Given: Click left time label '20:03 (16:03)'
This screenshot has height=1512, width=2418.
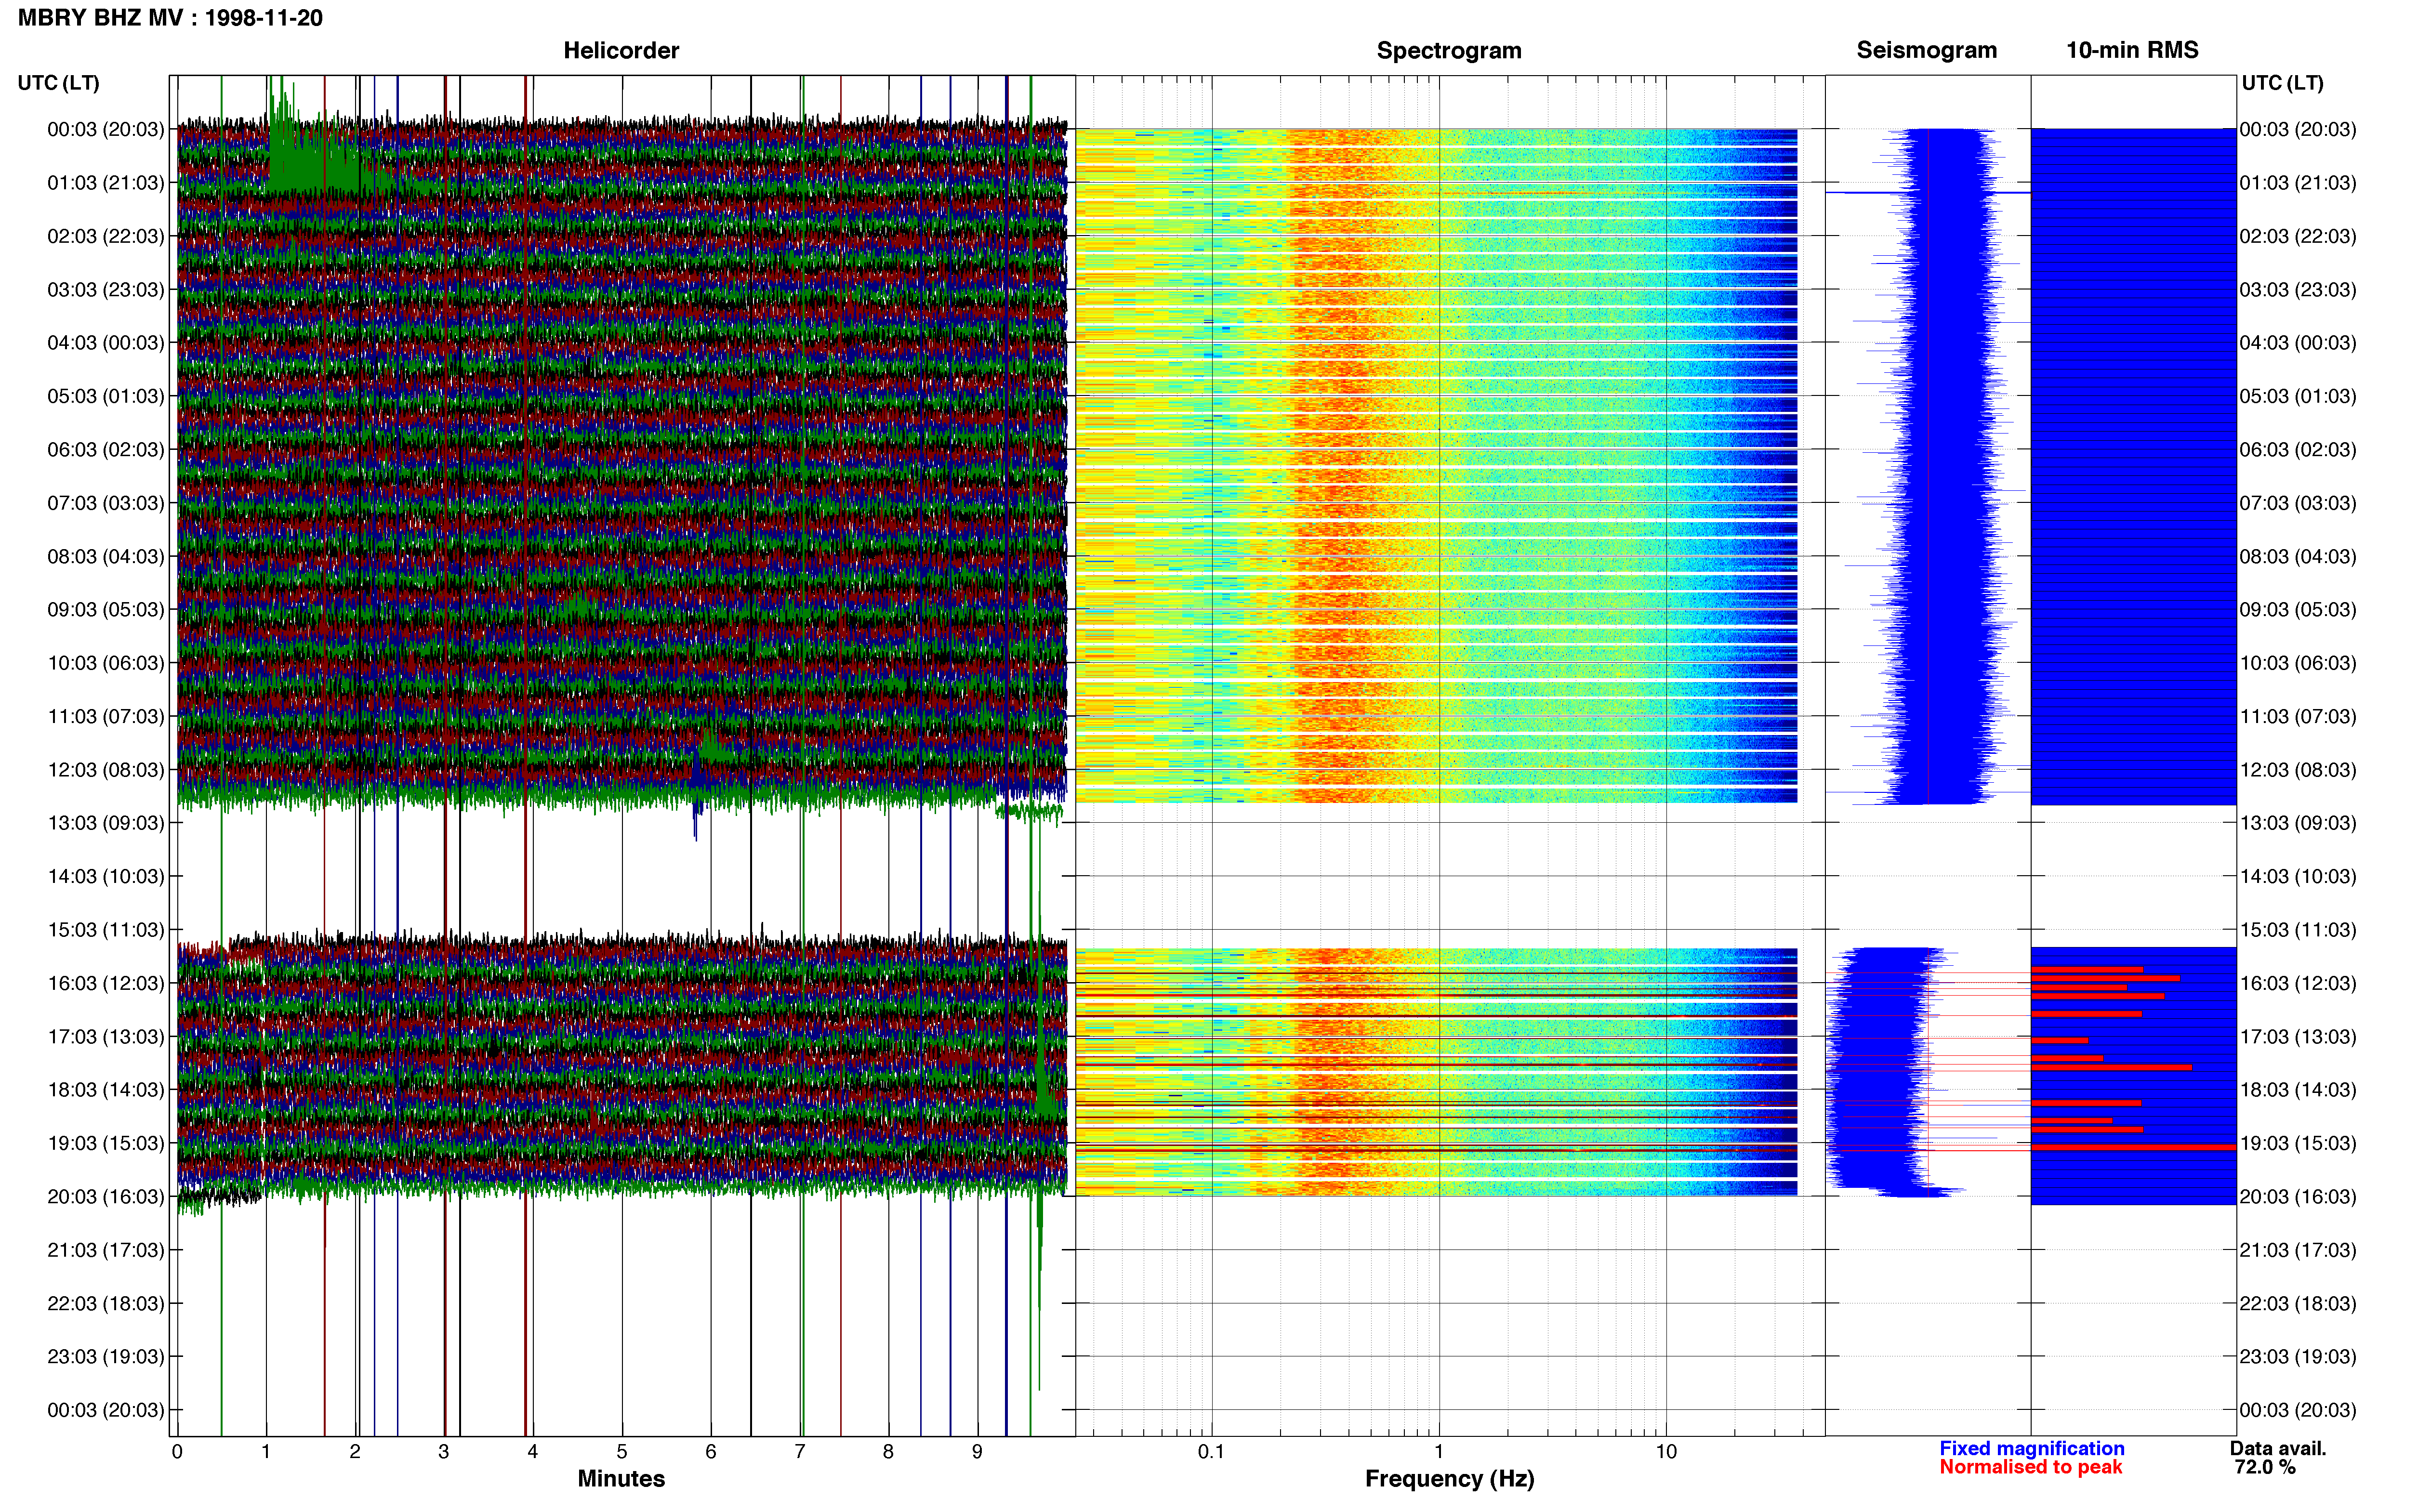Looking at the screenshot, I should (x=105, y=1196).
